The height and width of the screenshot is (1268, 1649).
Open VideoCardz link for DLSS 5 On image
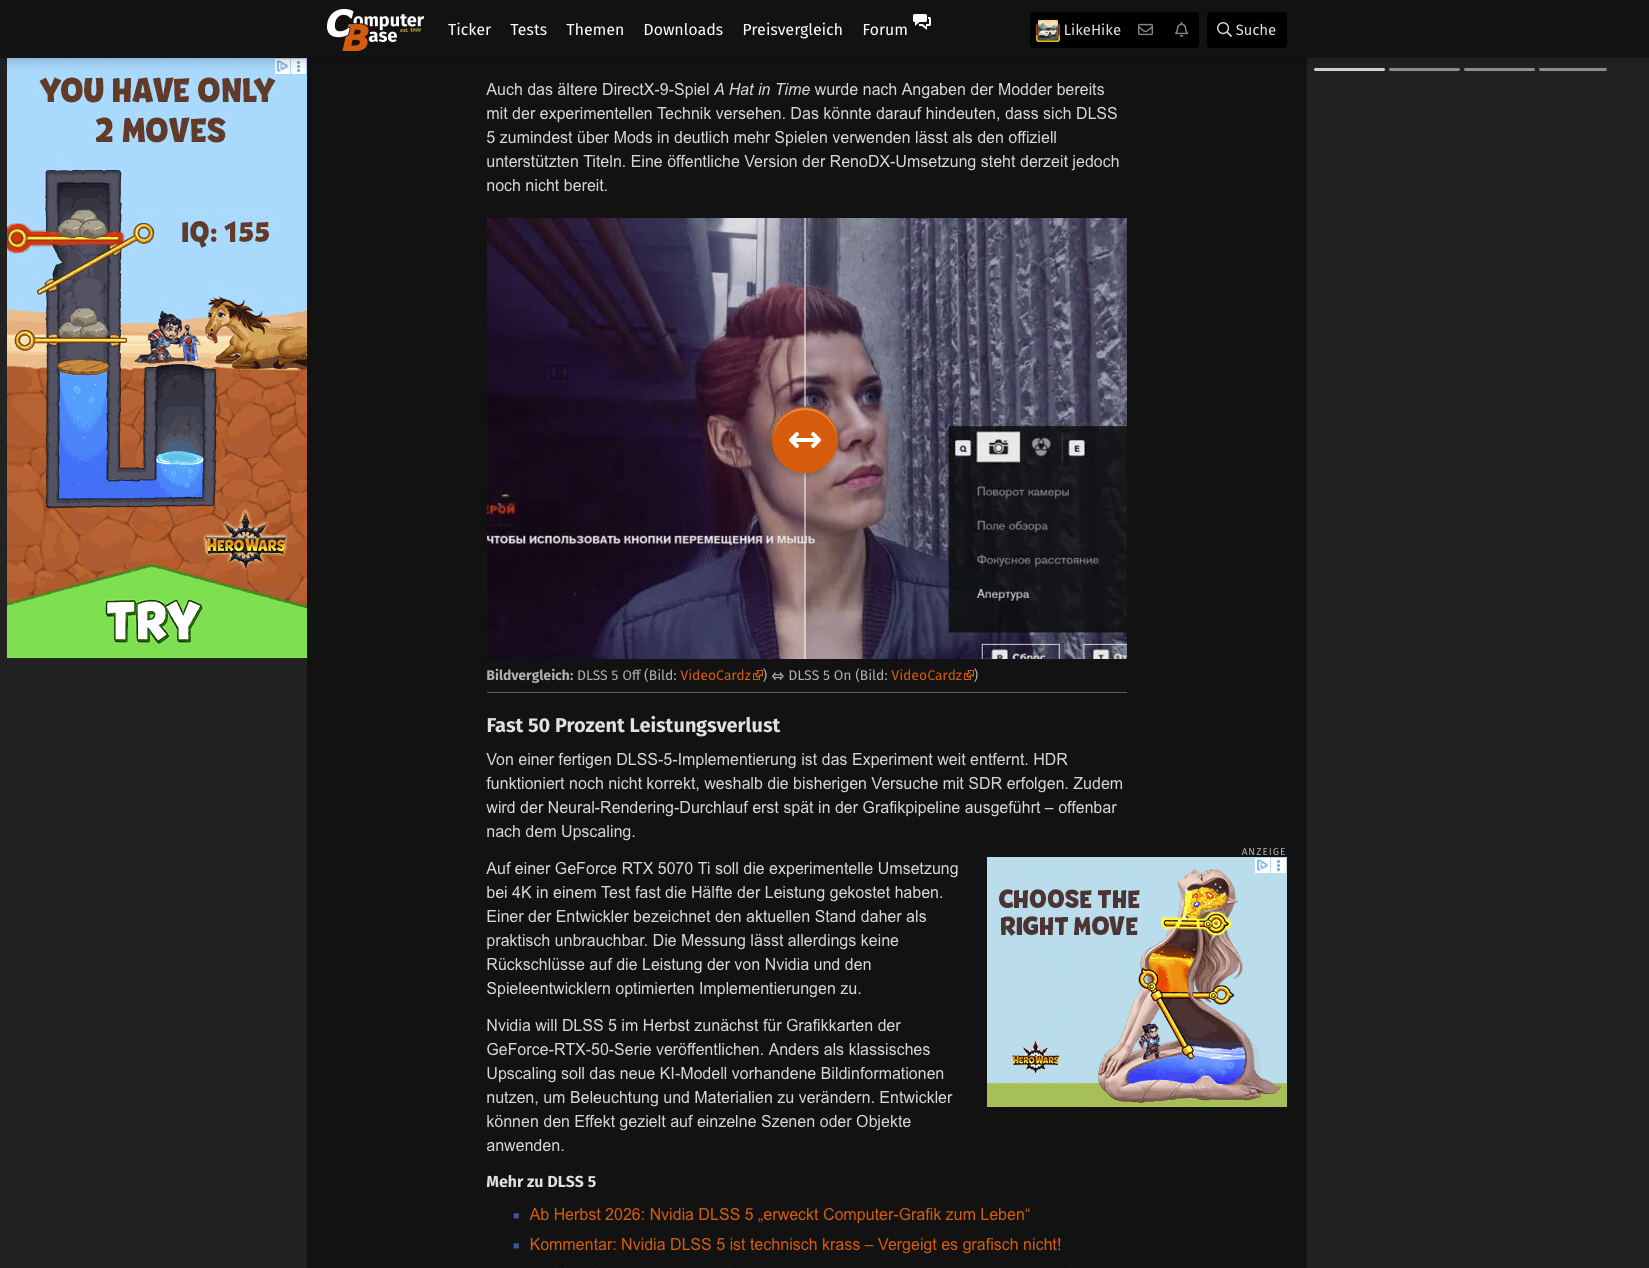932,675
